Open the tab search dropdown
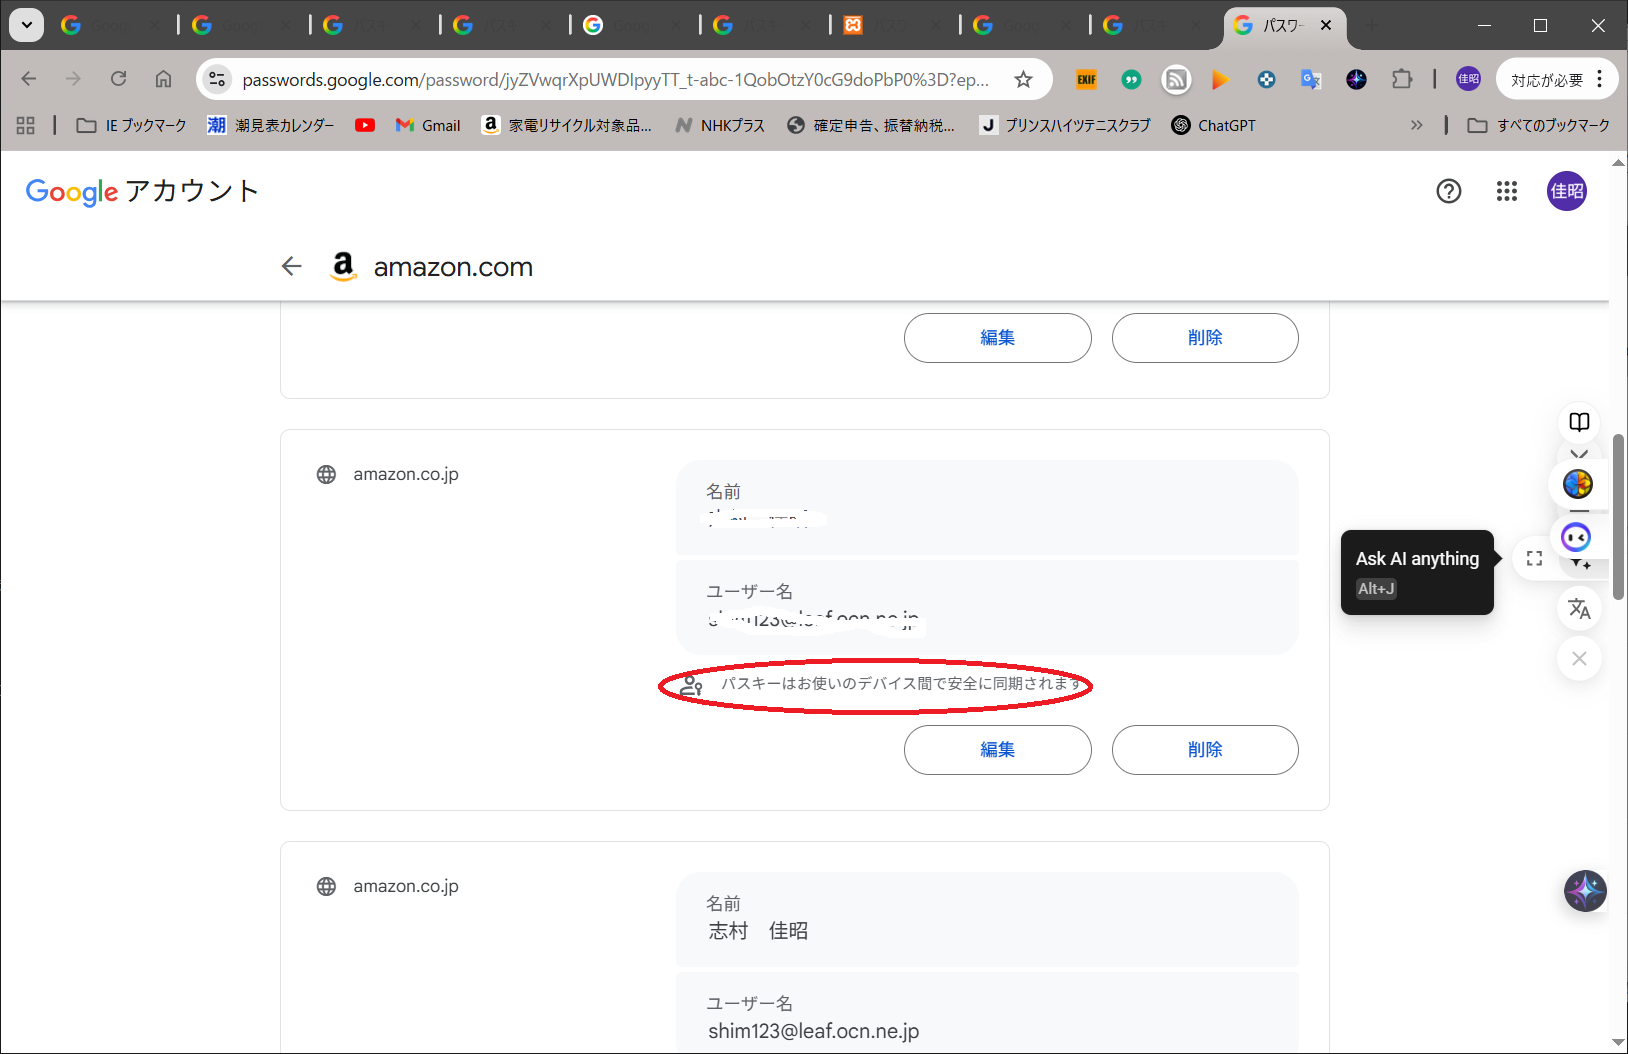1628x1054 pixels. 27,25
